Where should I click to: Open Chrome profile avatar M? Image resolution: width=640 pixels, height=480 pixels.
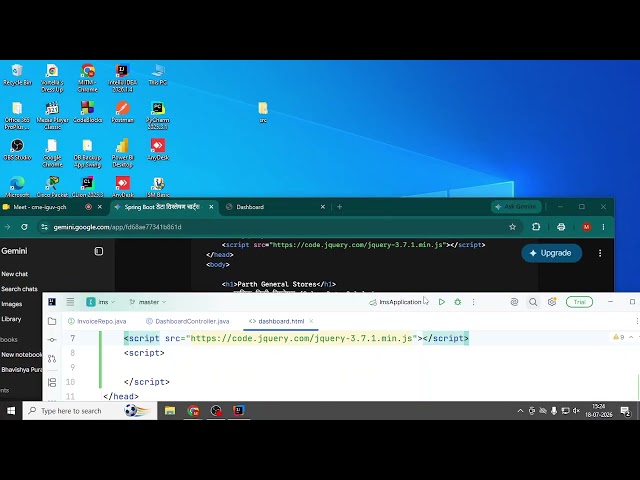(587, 227)
